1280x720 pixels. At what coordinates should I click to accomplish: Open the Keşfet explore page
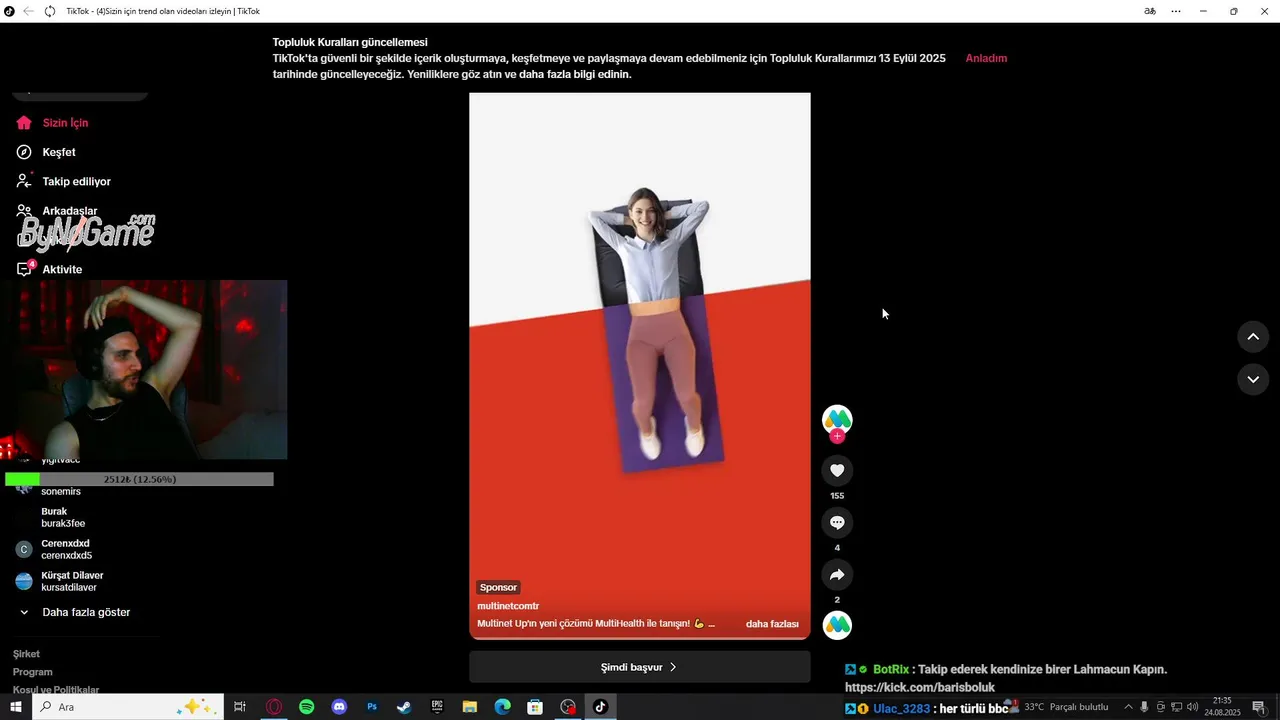(x=58, y=152)
